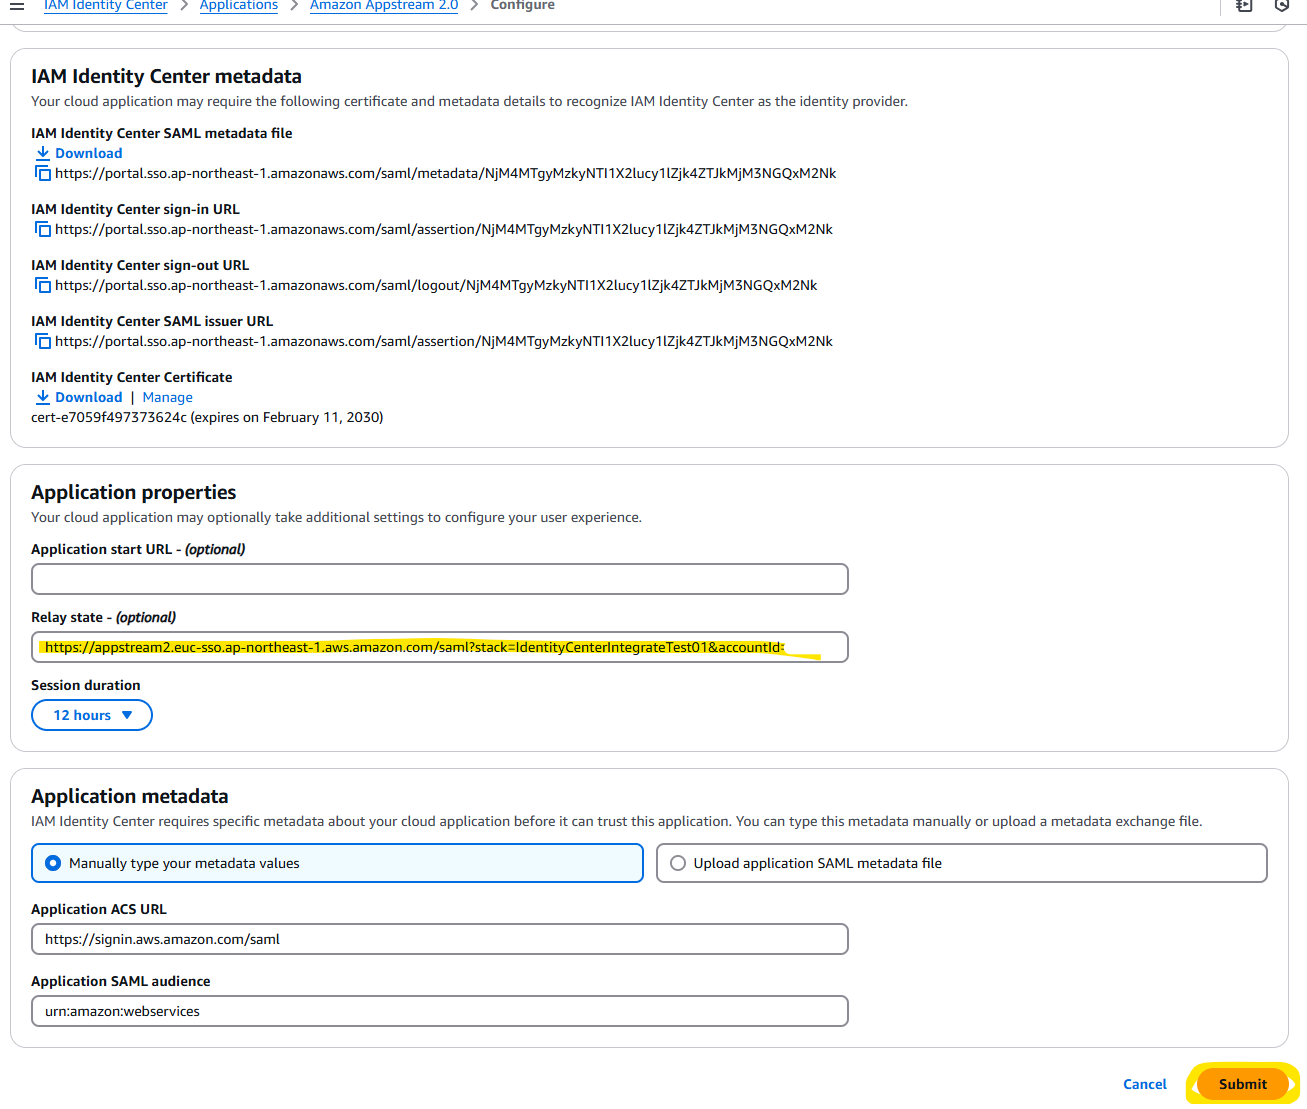Screen dimensions: 1307x1109
Task: Open the hamburger navigation menu
Action: 17,5
